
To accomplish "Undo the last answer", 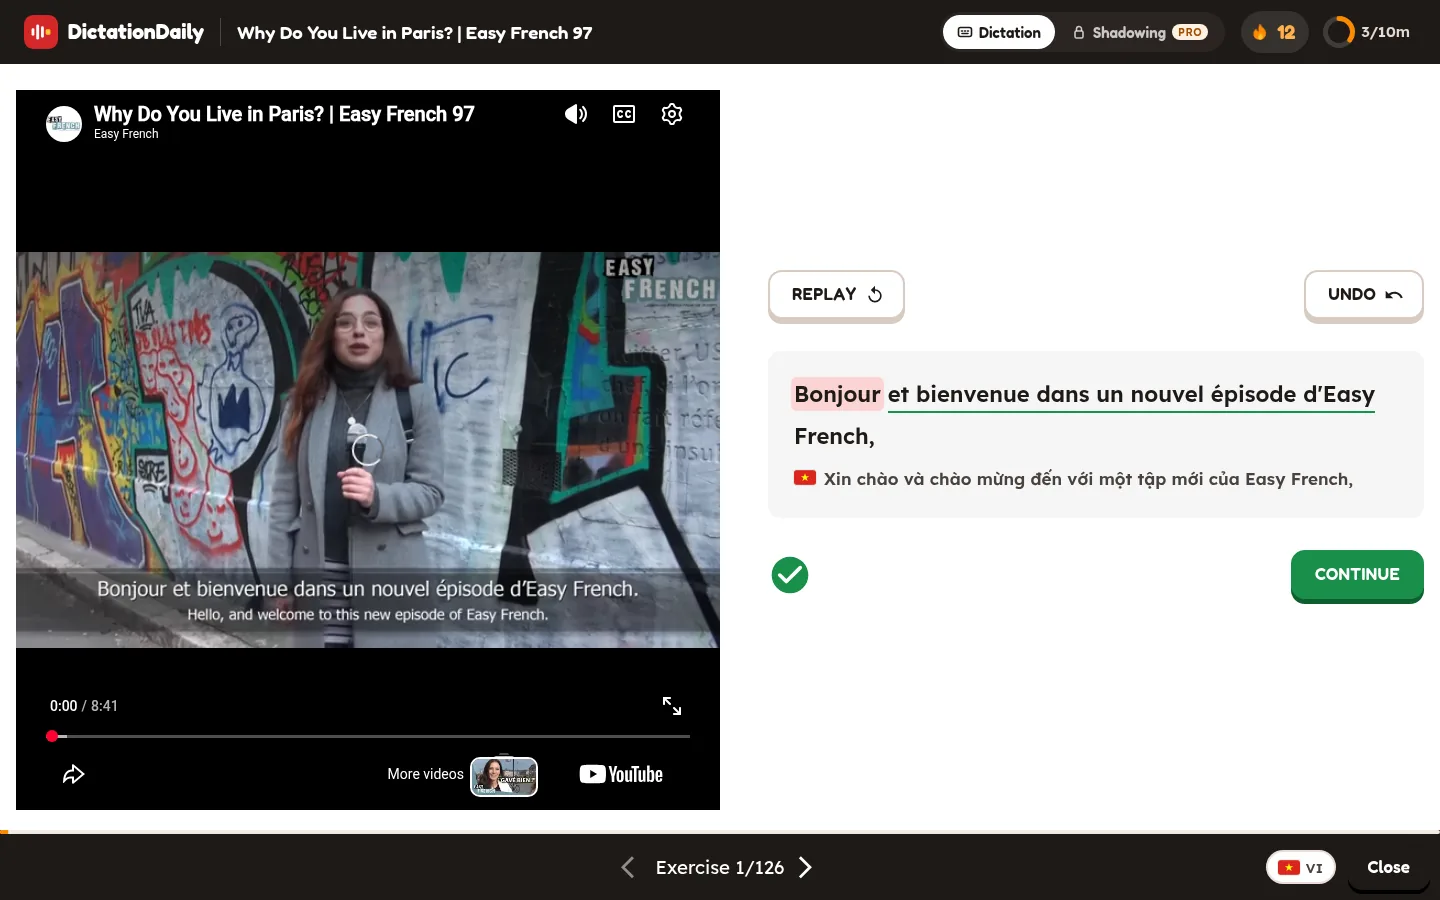I will 1364,295.
